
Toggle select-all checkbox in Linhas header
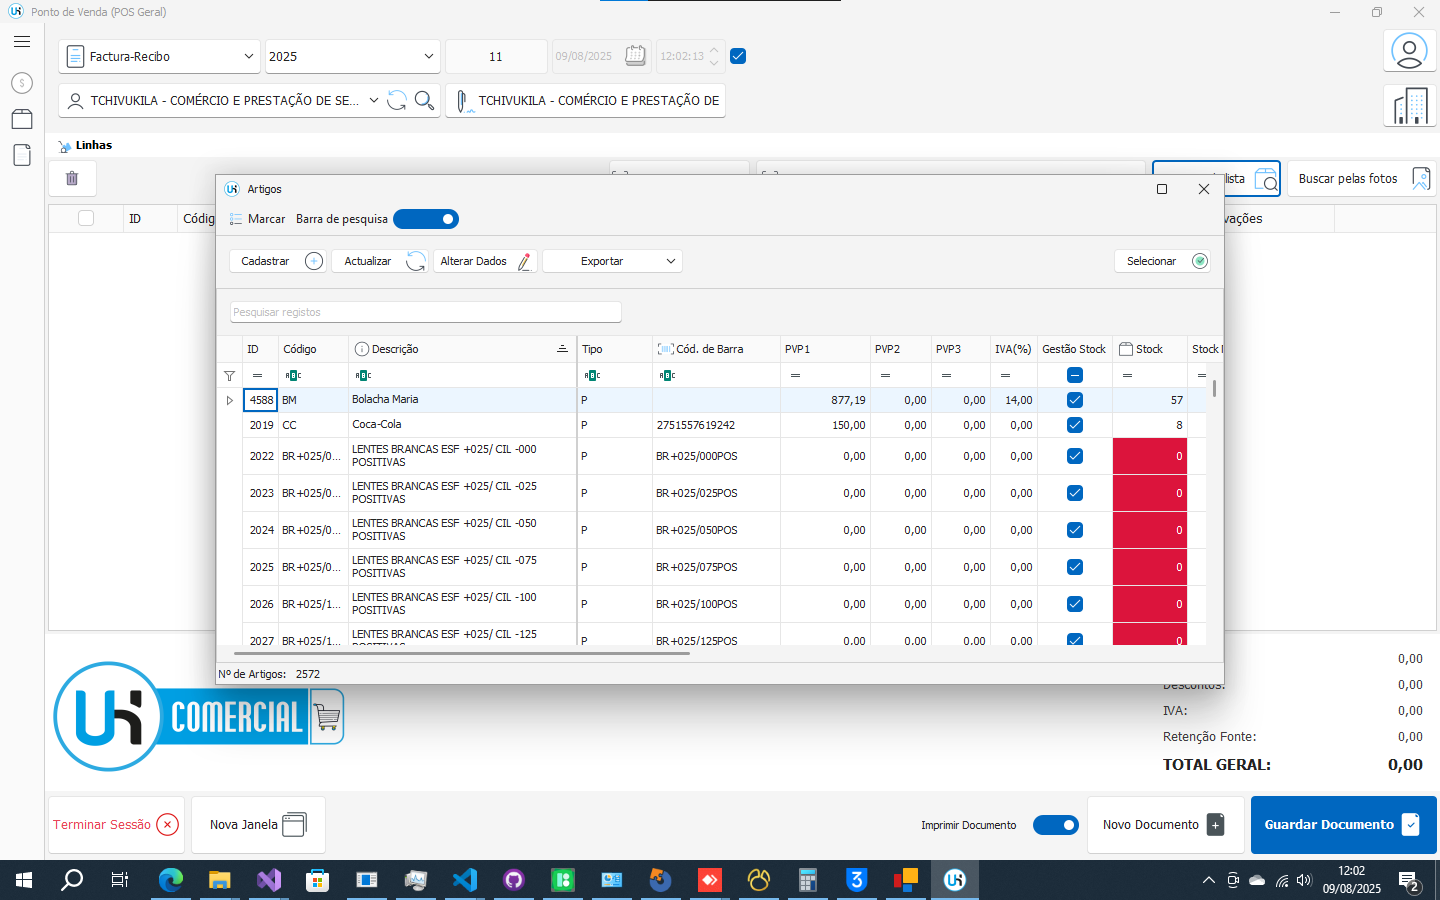(x=86, y=218)
